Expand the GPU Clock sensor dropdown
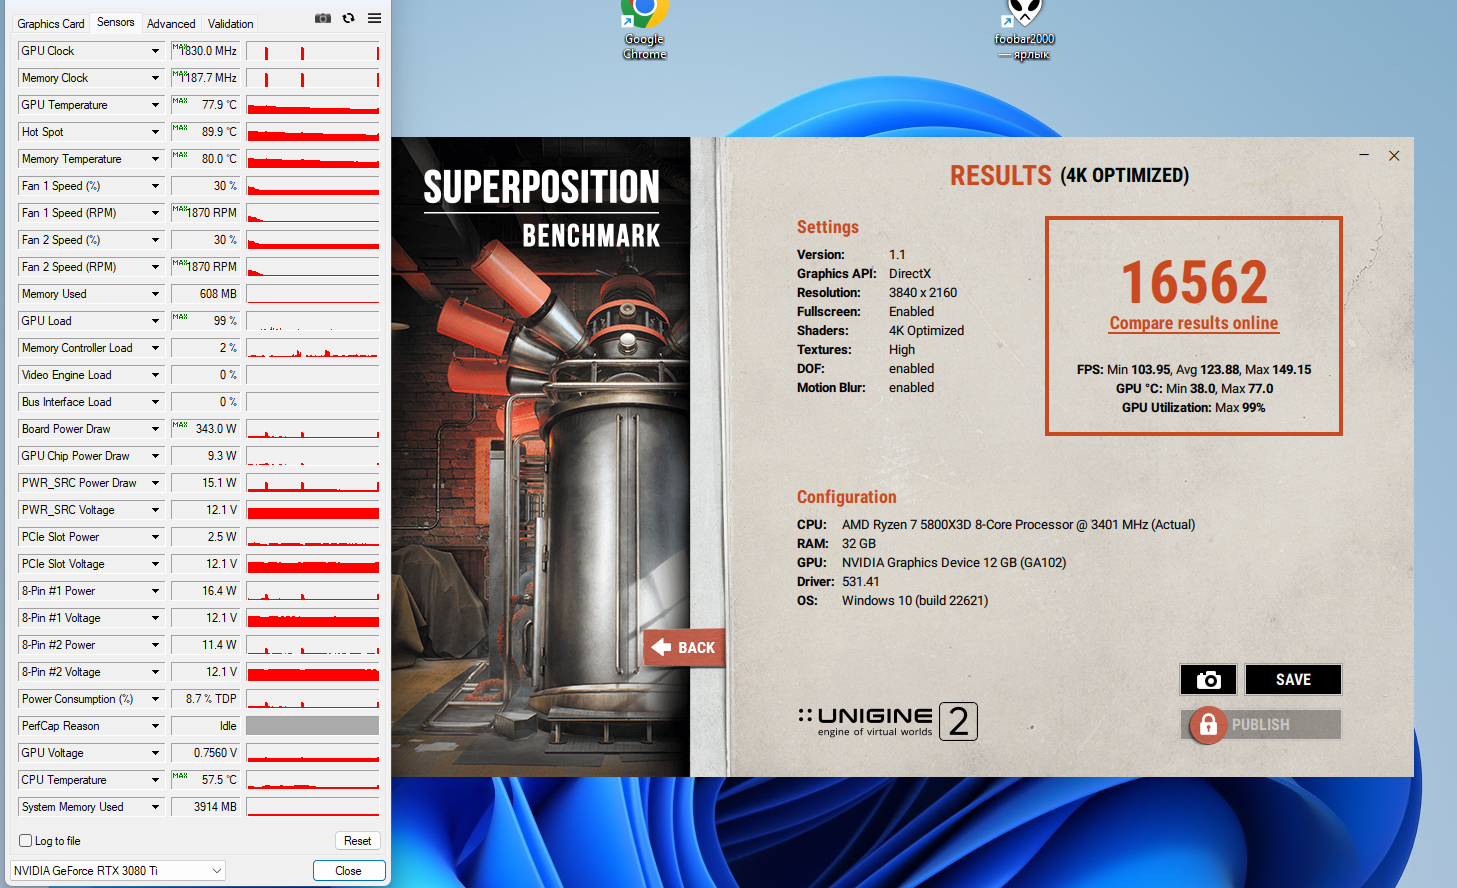This screenshot has width=1457, height=888. 155,51
